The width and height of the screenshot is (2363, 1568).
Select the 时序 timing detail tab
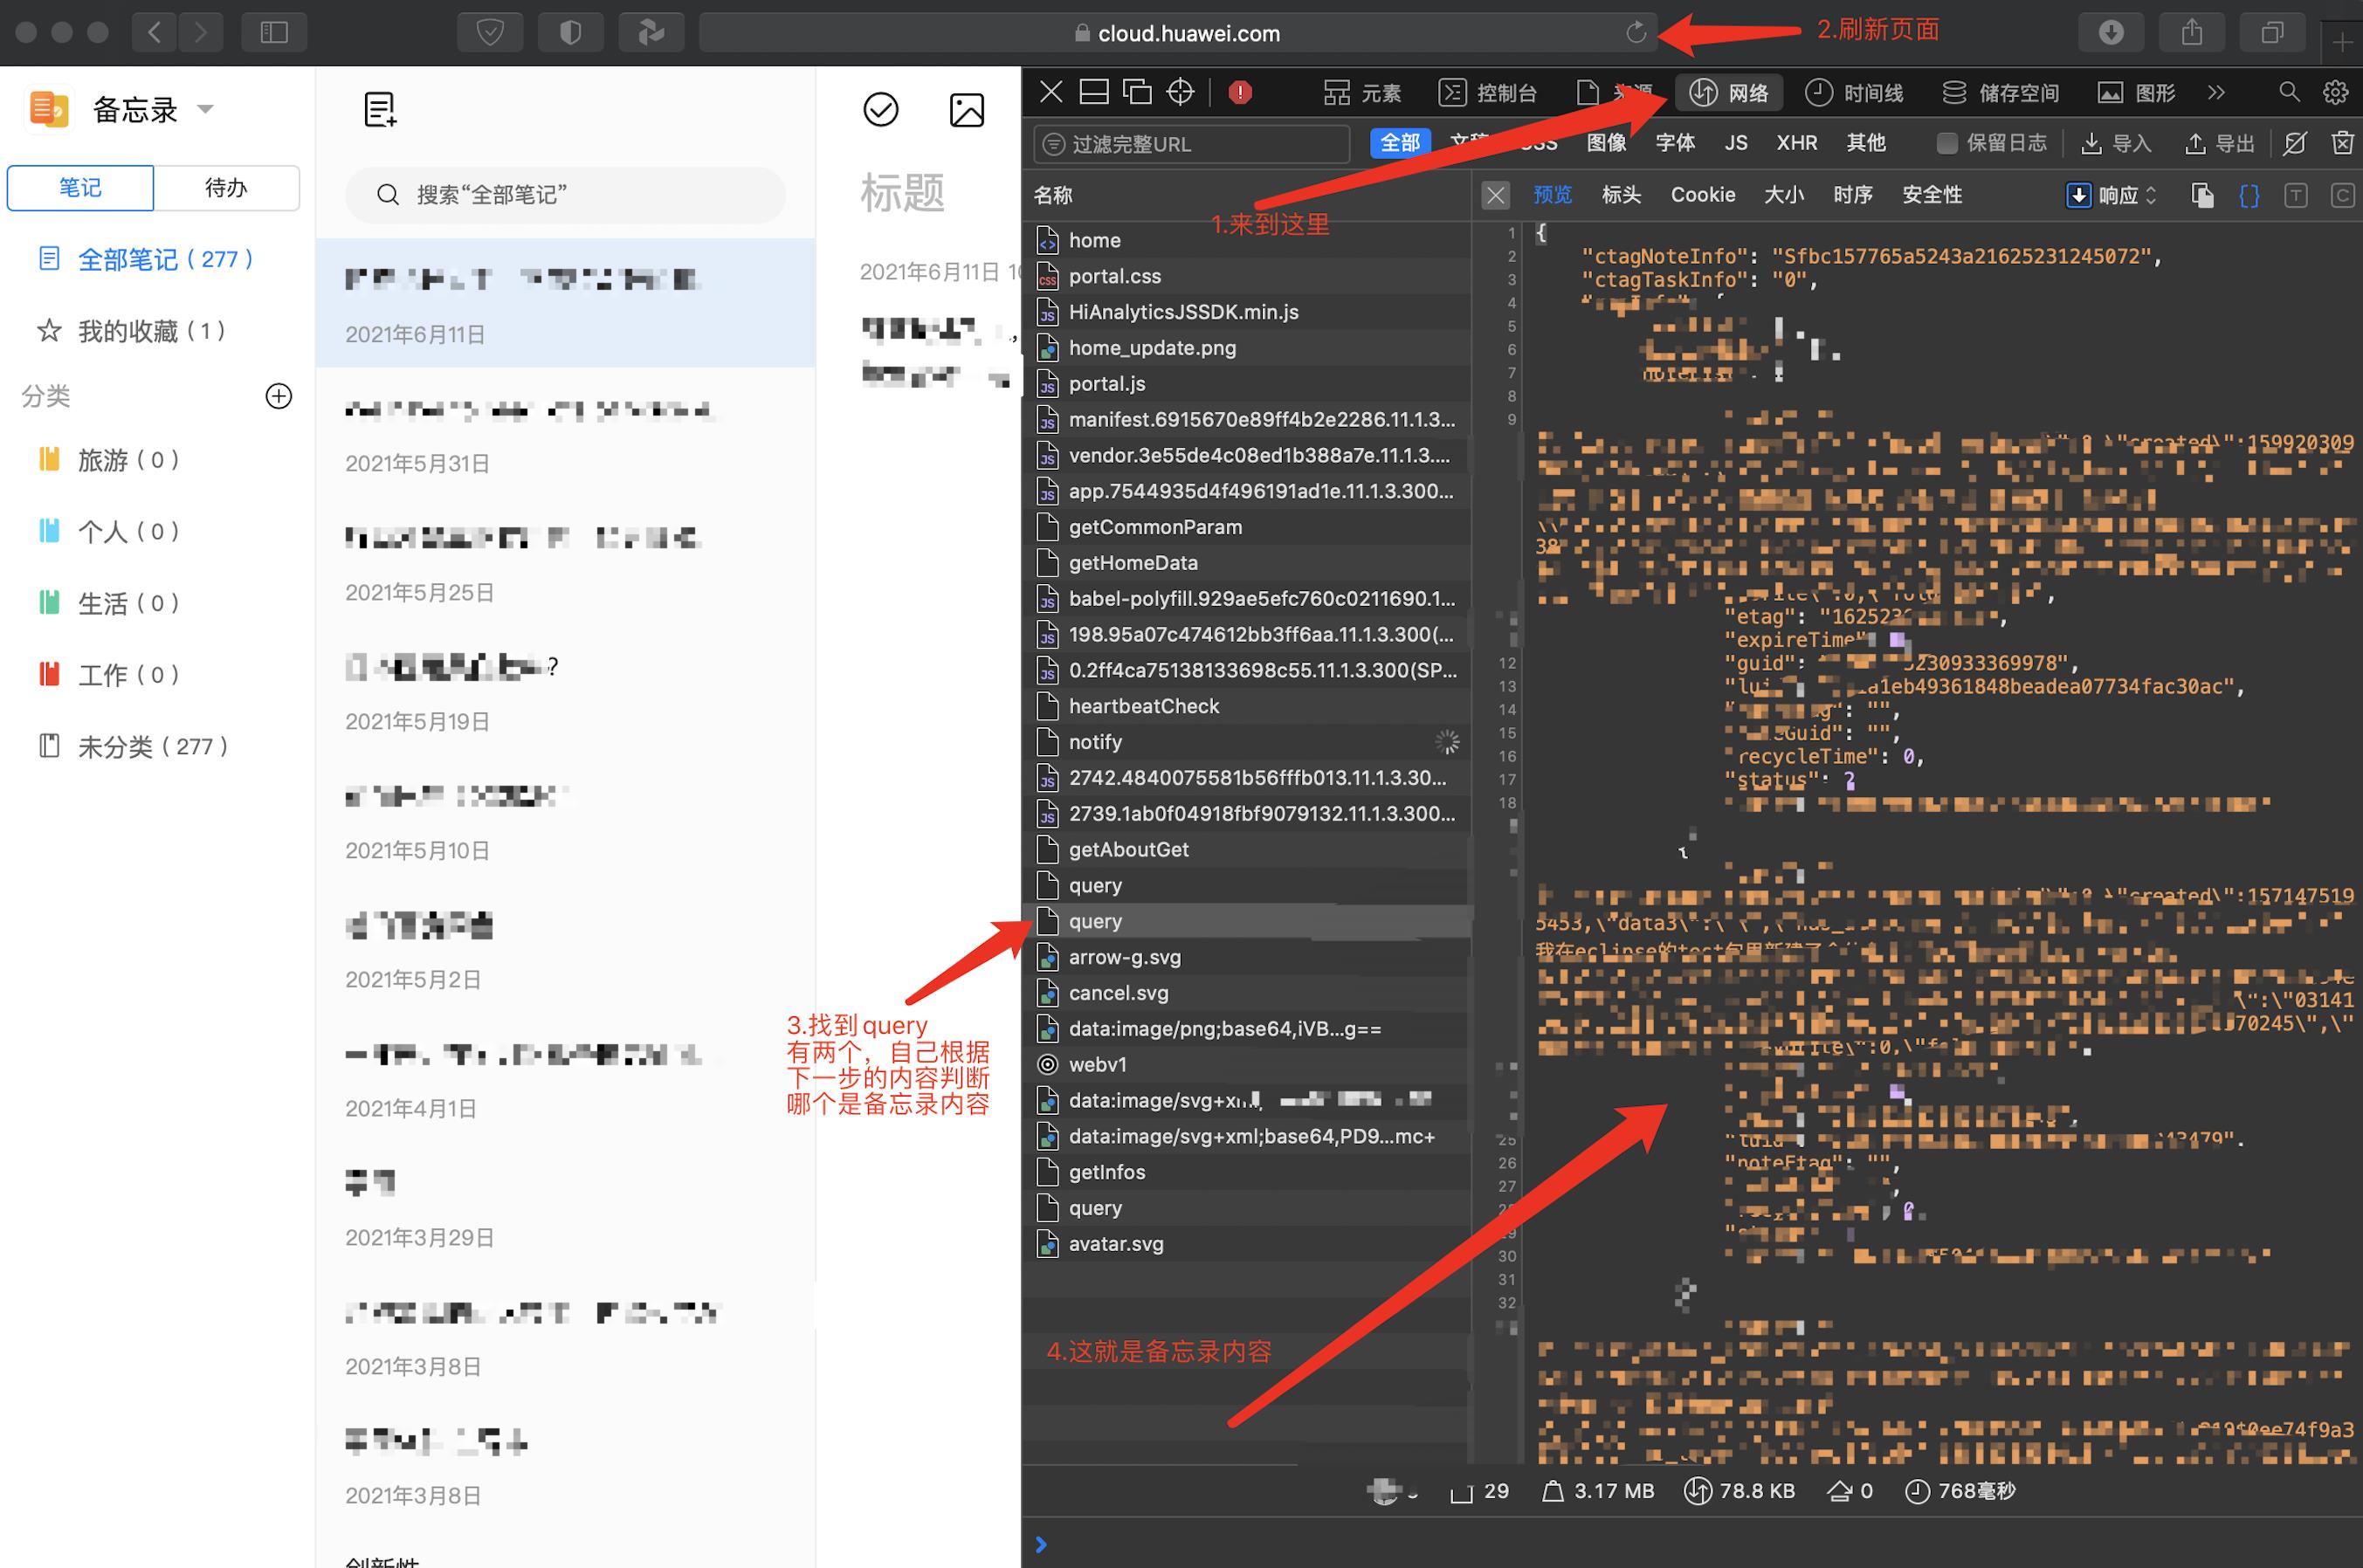click(1853, 195)
